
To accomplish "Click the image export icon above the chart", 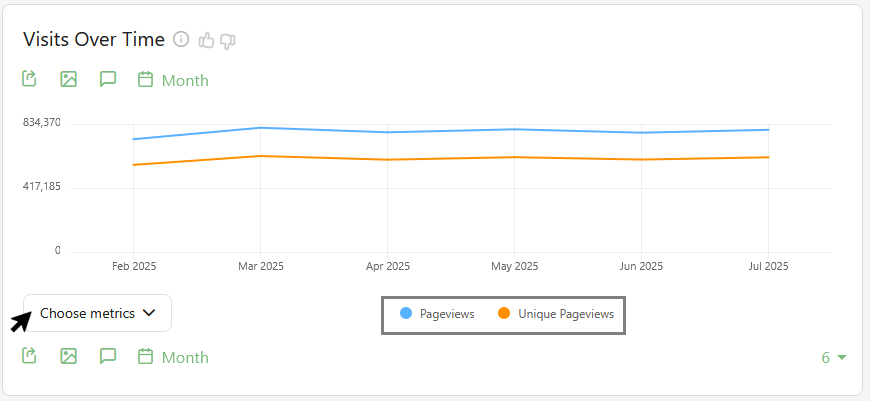I will click(x=68, y=79).
